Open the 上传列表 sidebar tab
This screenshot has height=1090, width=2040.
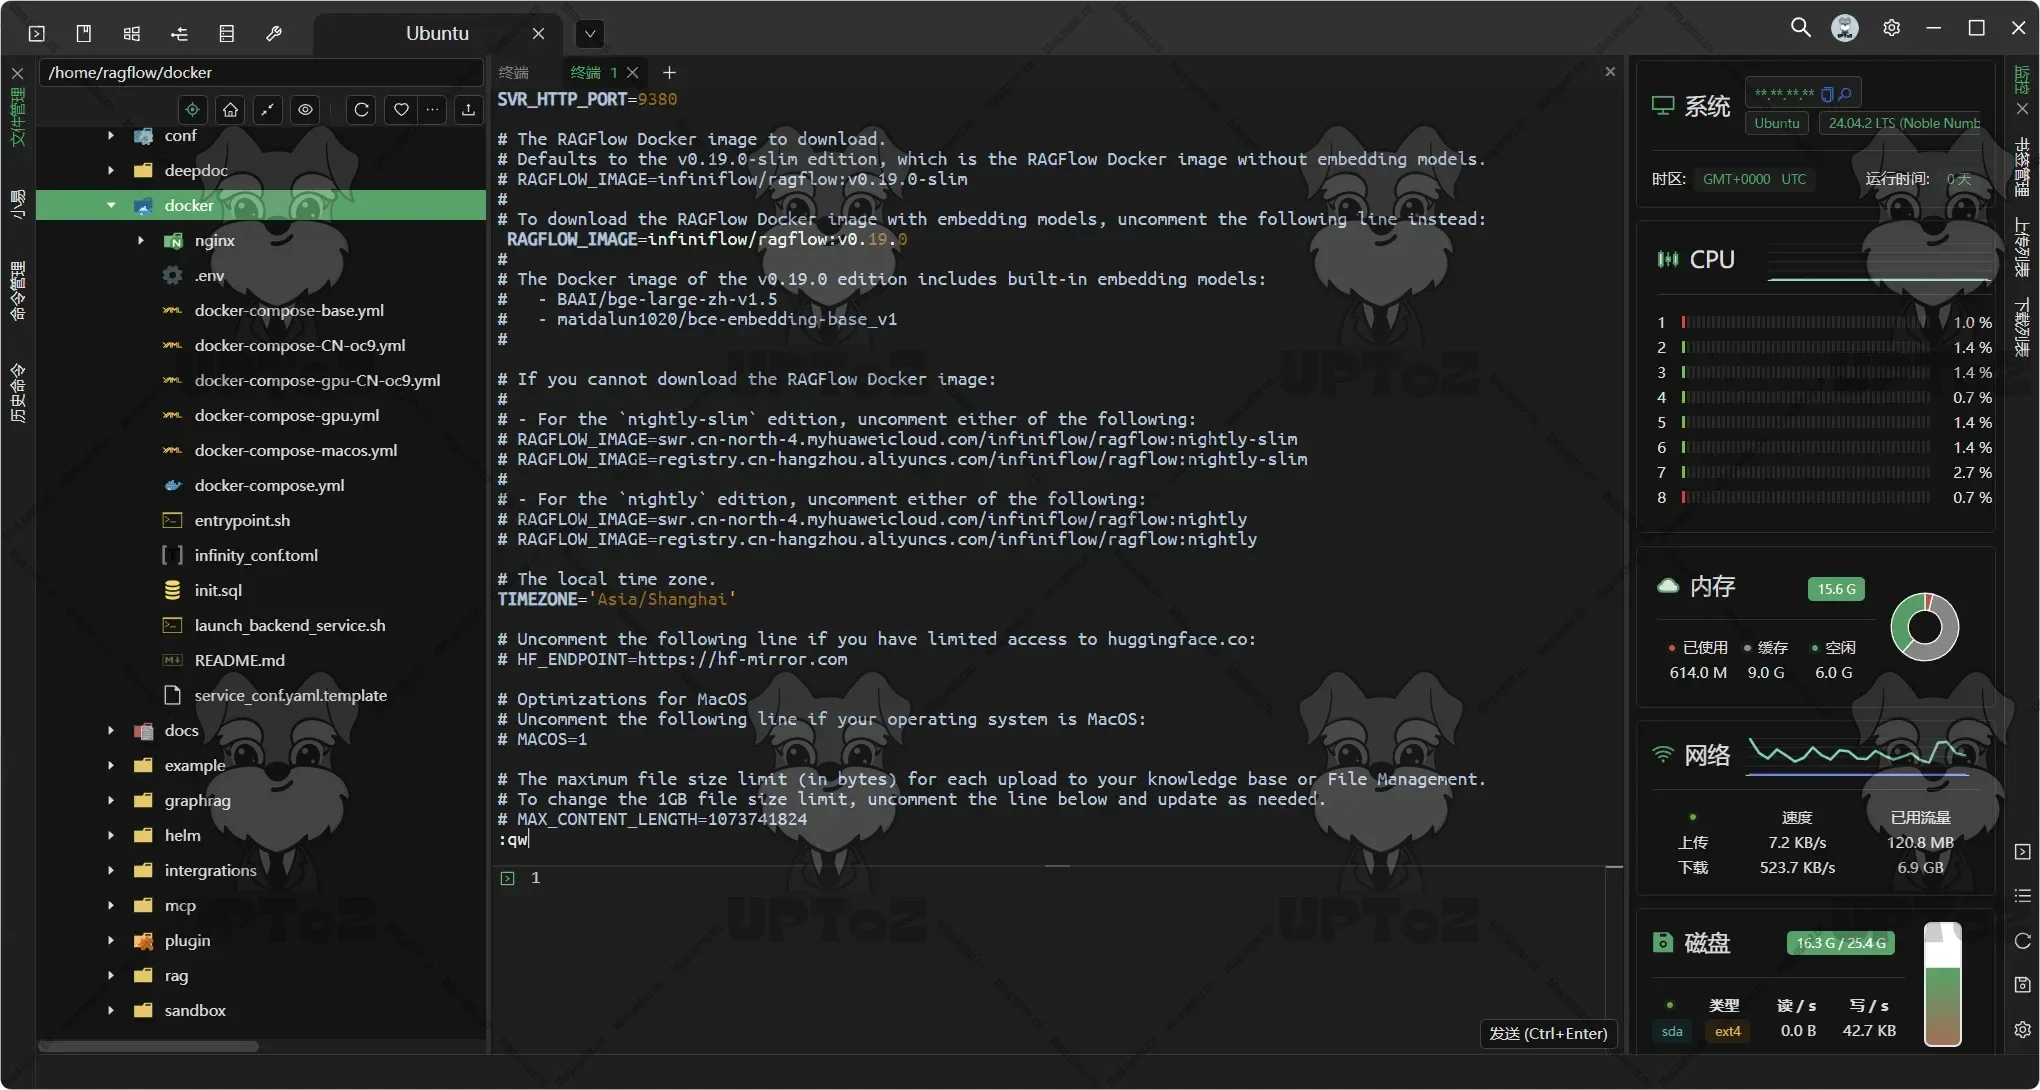2022,247
